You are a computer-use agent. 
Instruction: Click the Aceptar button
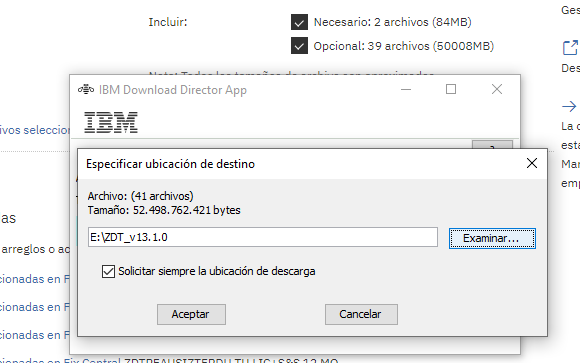pyautogui.click(x=191, y=315)
